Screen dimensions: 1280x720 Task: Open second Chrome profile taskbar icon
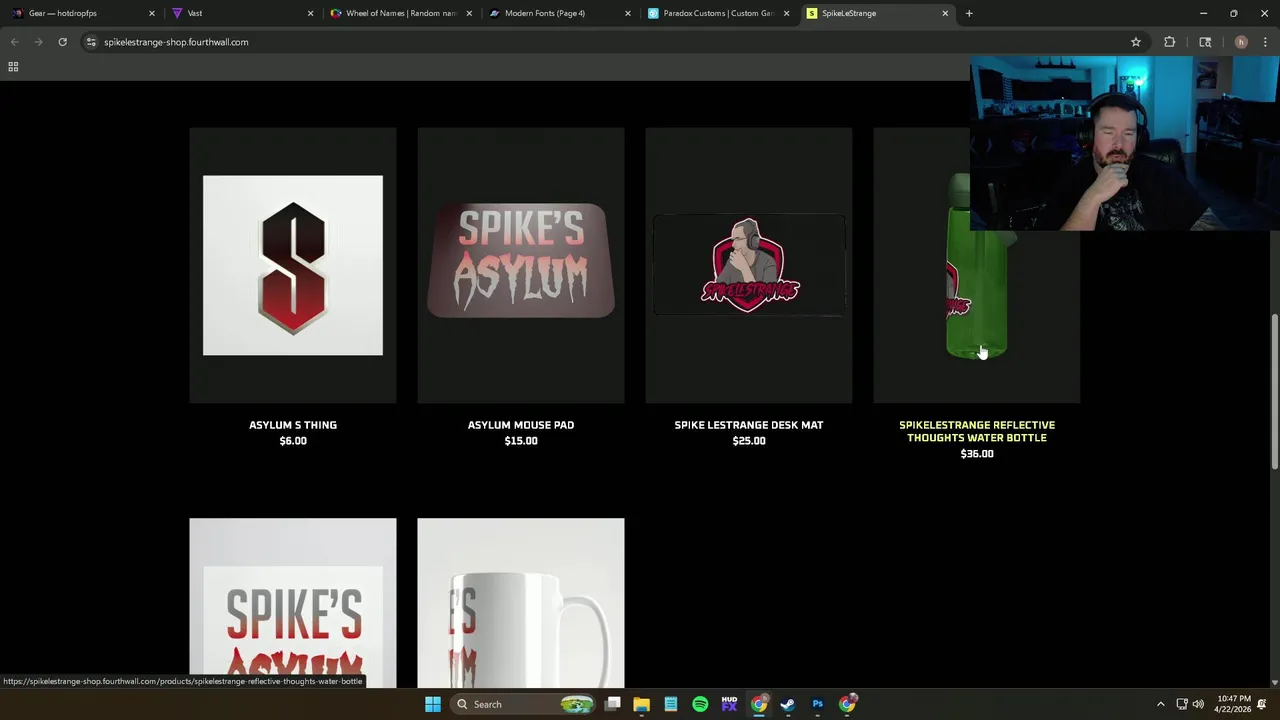tap(847, 704)
